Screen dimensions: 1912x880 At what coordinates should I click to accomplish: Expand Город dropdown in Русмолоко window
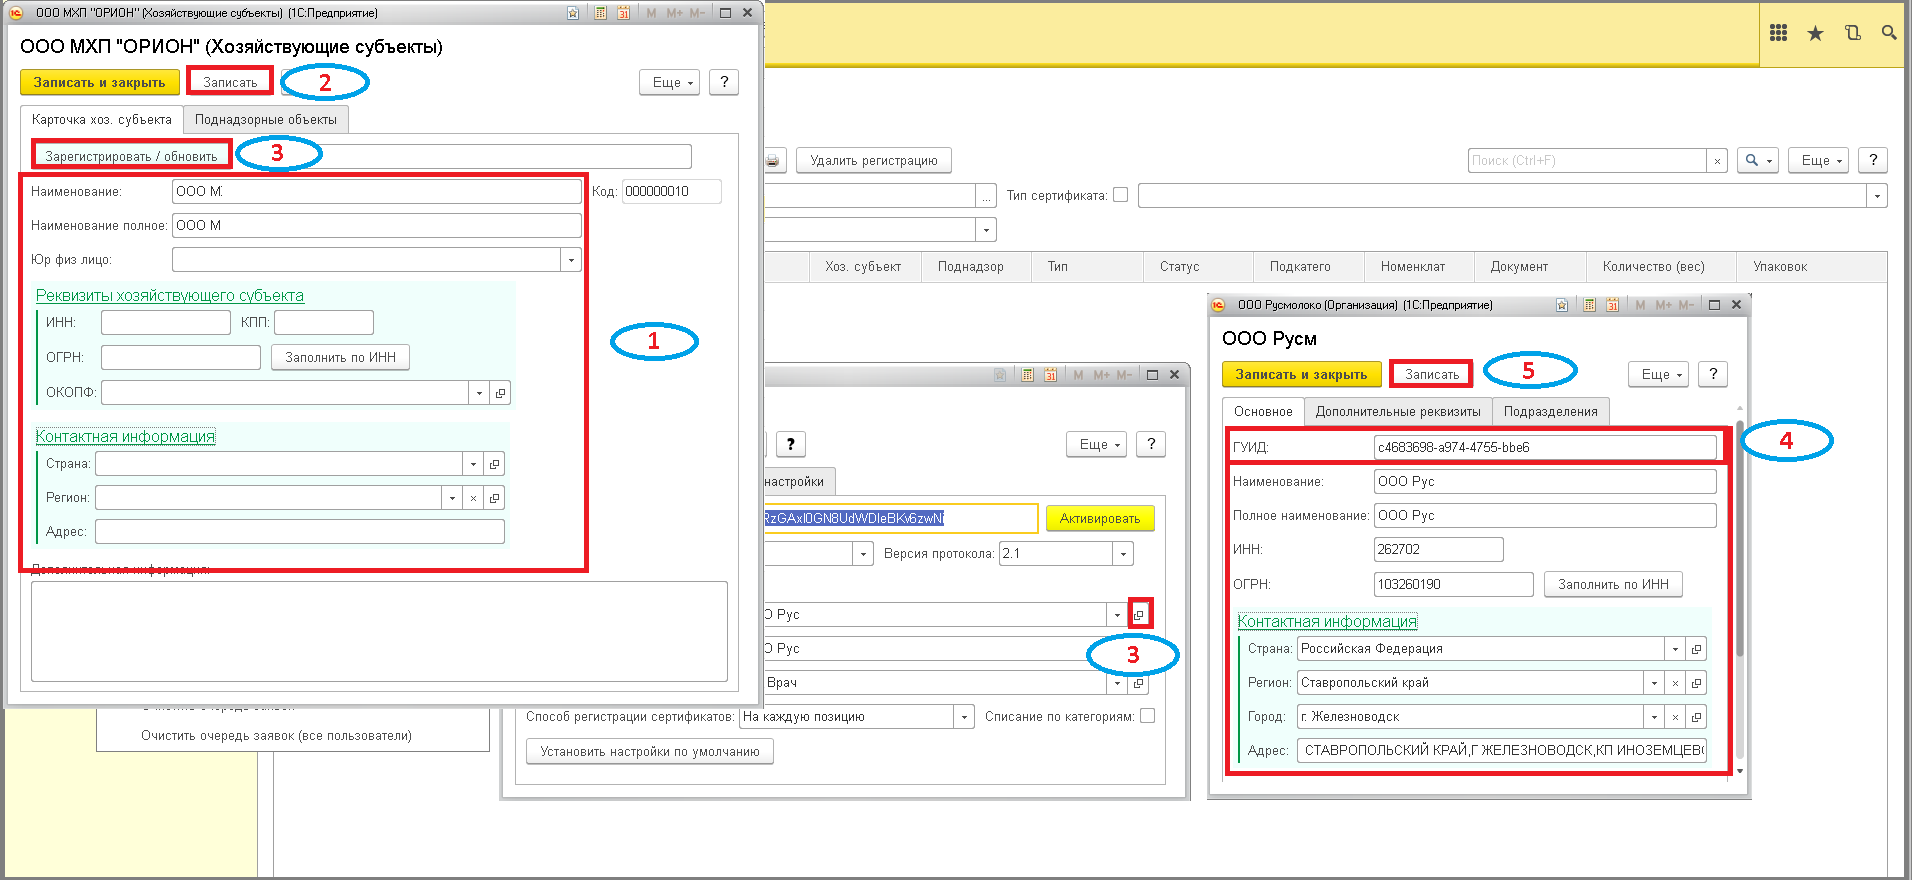coord(1654,717)
